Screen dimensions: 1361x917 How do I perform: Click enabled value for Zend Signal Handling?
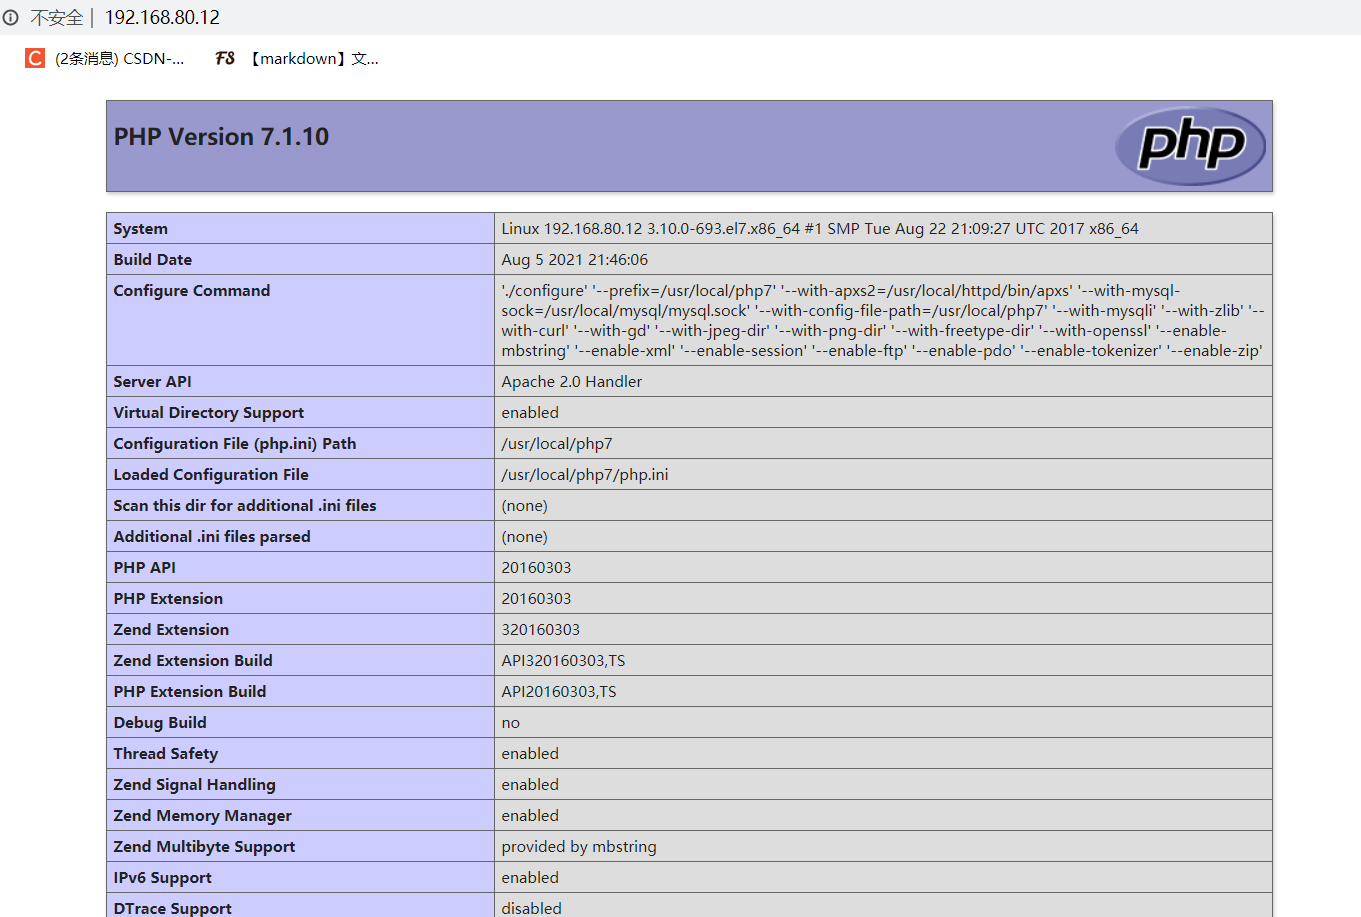click(530, 784)
